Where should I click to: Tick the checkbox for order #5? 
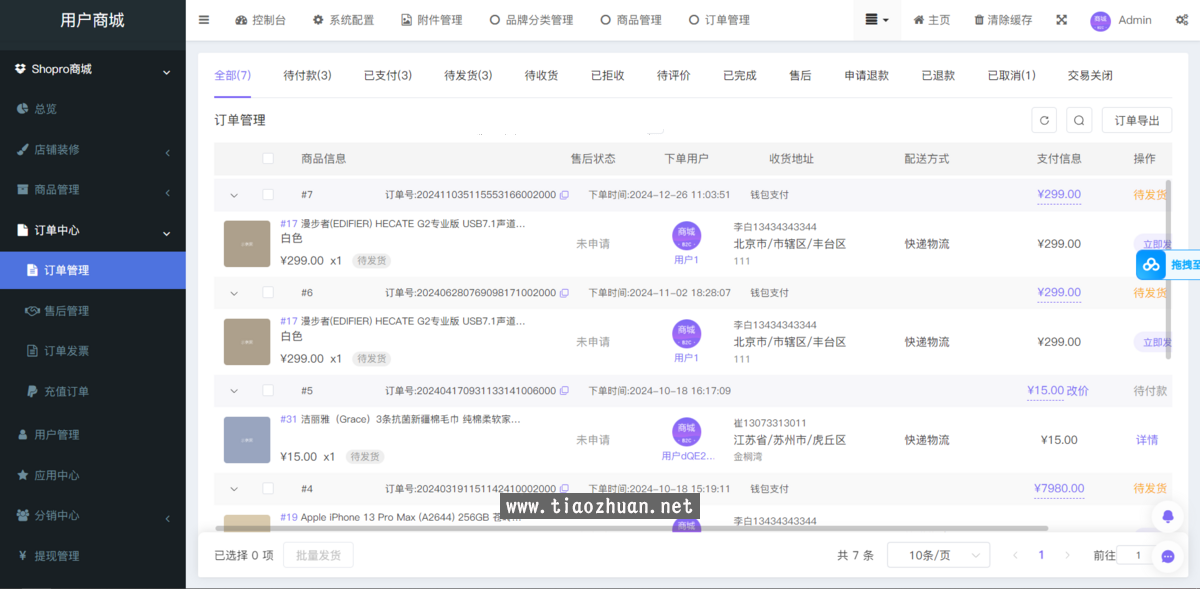268,390
